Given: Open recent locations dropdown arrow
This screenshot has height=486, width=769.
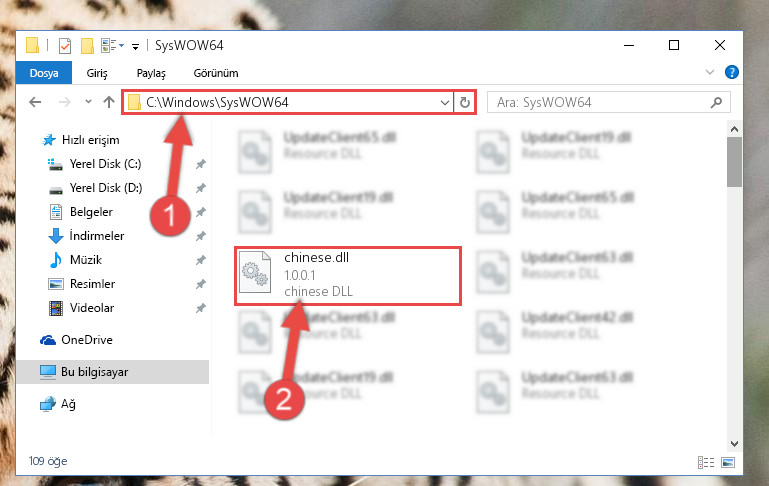Looking at the screenshot, I should click(x=88, y=102).
